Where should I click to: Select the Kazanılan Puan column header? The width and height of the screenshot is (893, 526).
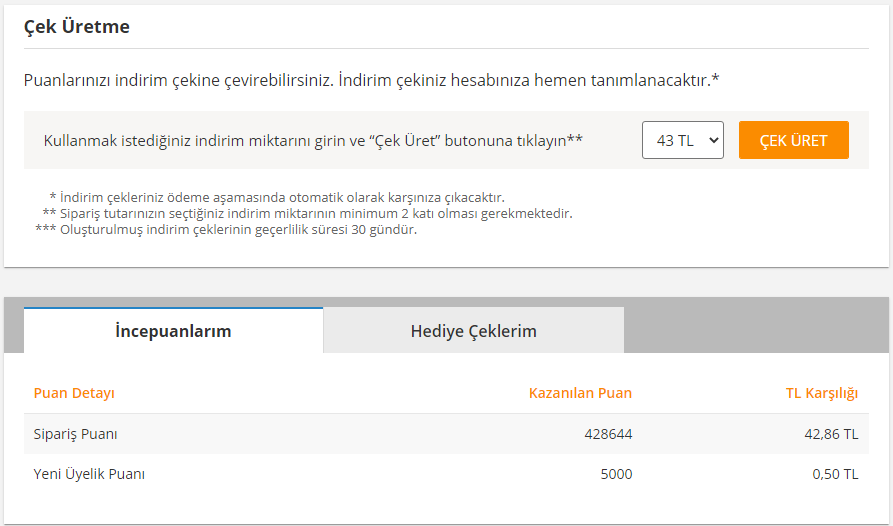580,393
